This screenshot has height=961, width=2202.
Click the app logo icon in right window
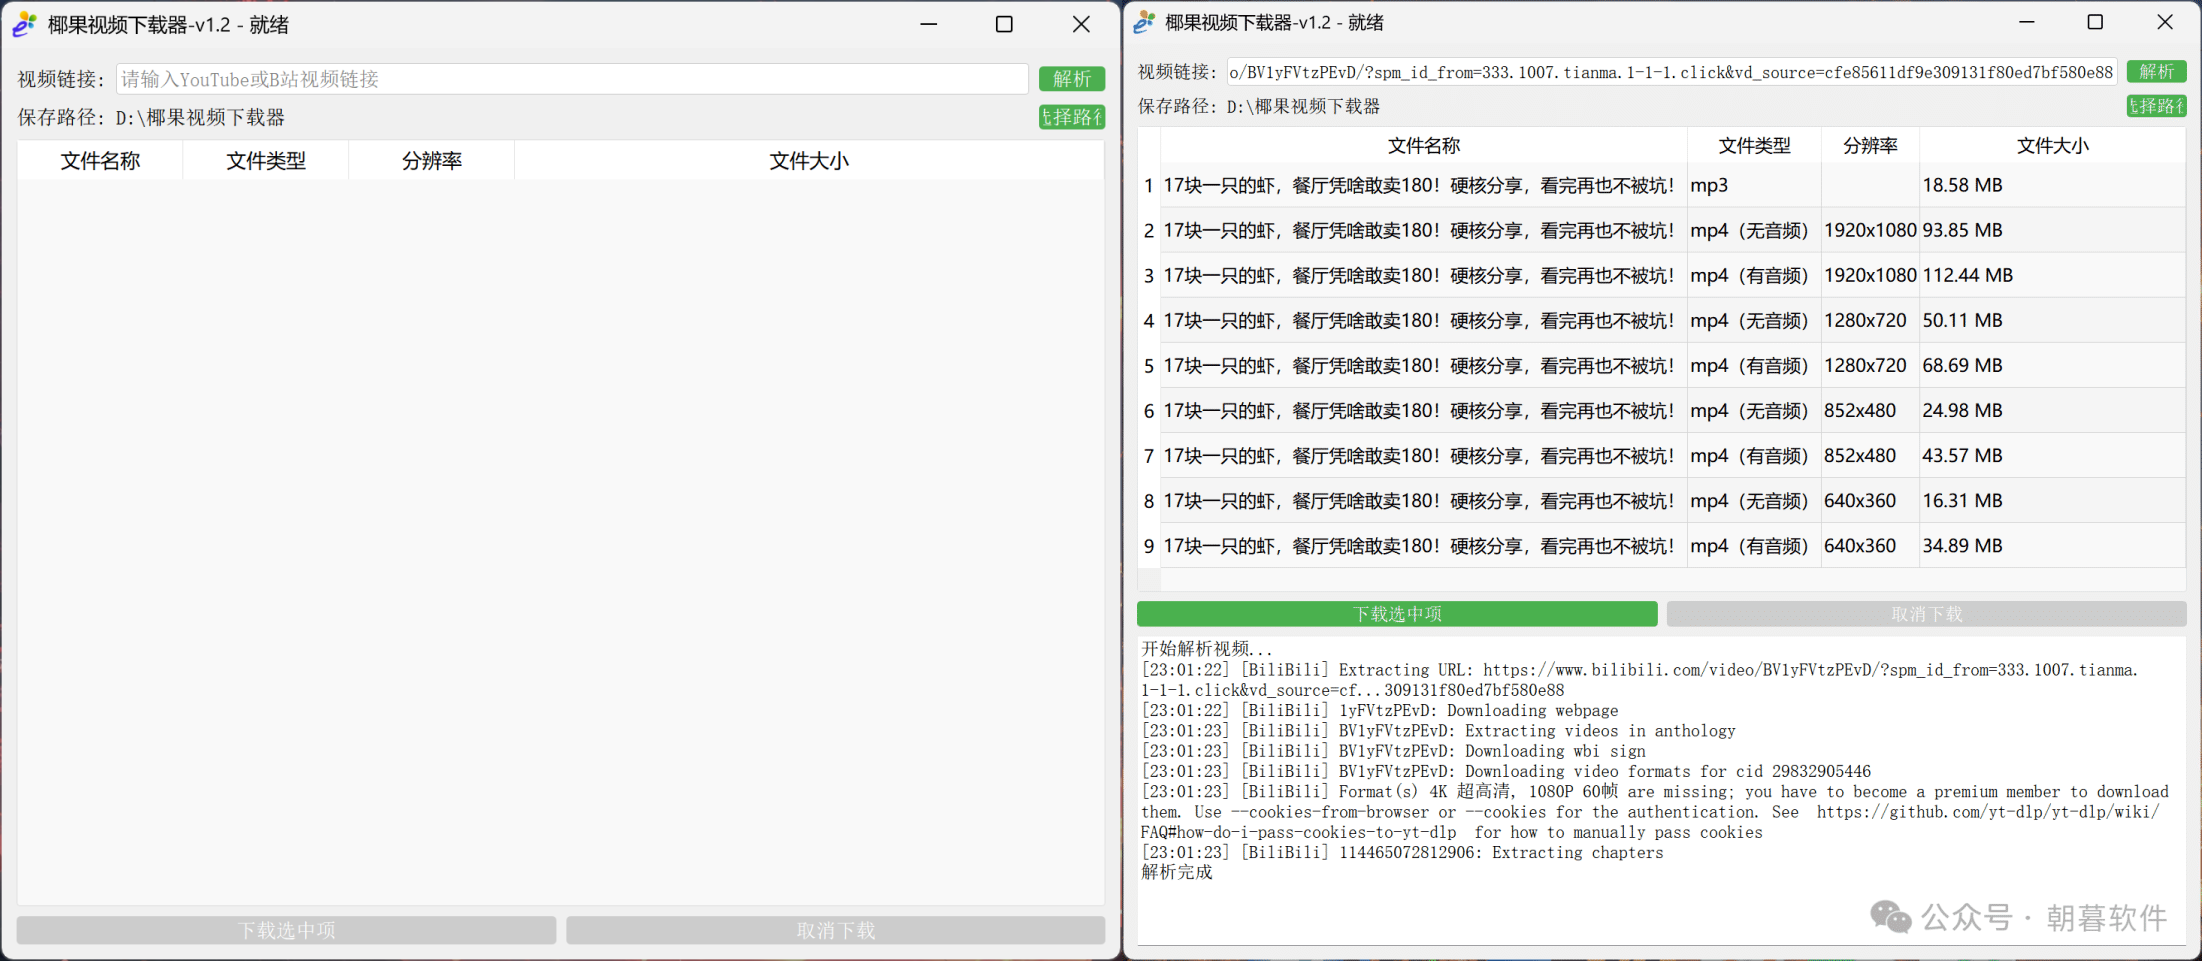1144,23
